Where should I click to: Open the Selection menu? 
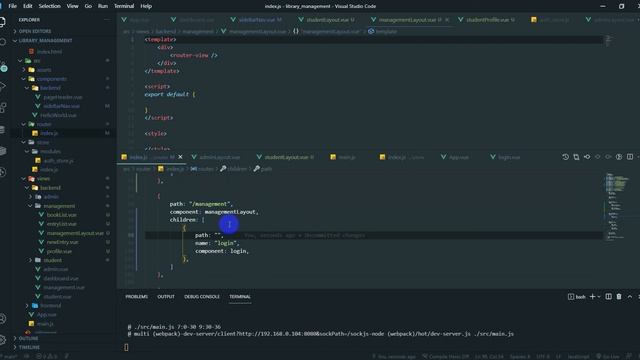pyautogui.click(x=49, y=6)
